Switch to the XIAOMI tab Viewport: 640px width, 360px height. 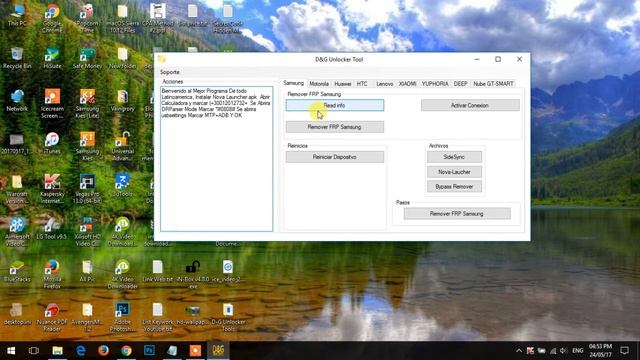pos(408,84)
